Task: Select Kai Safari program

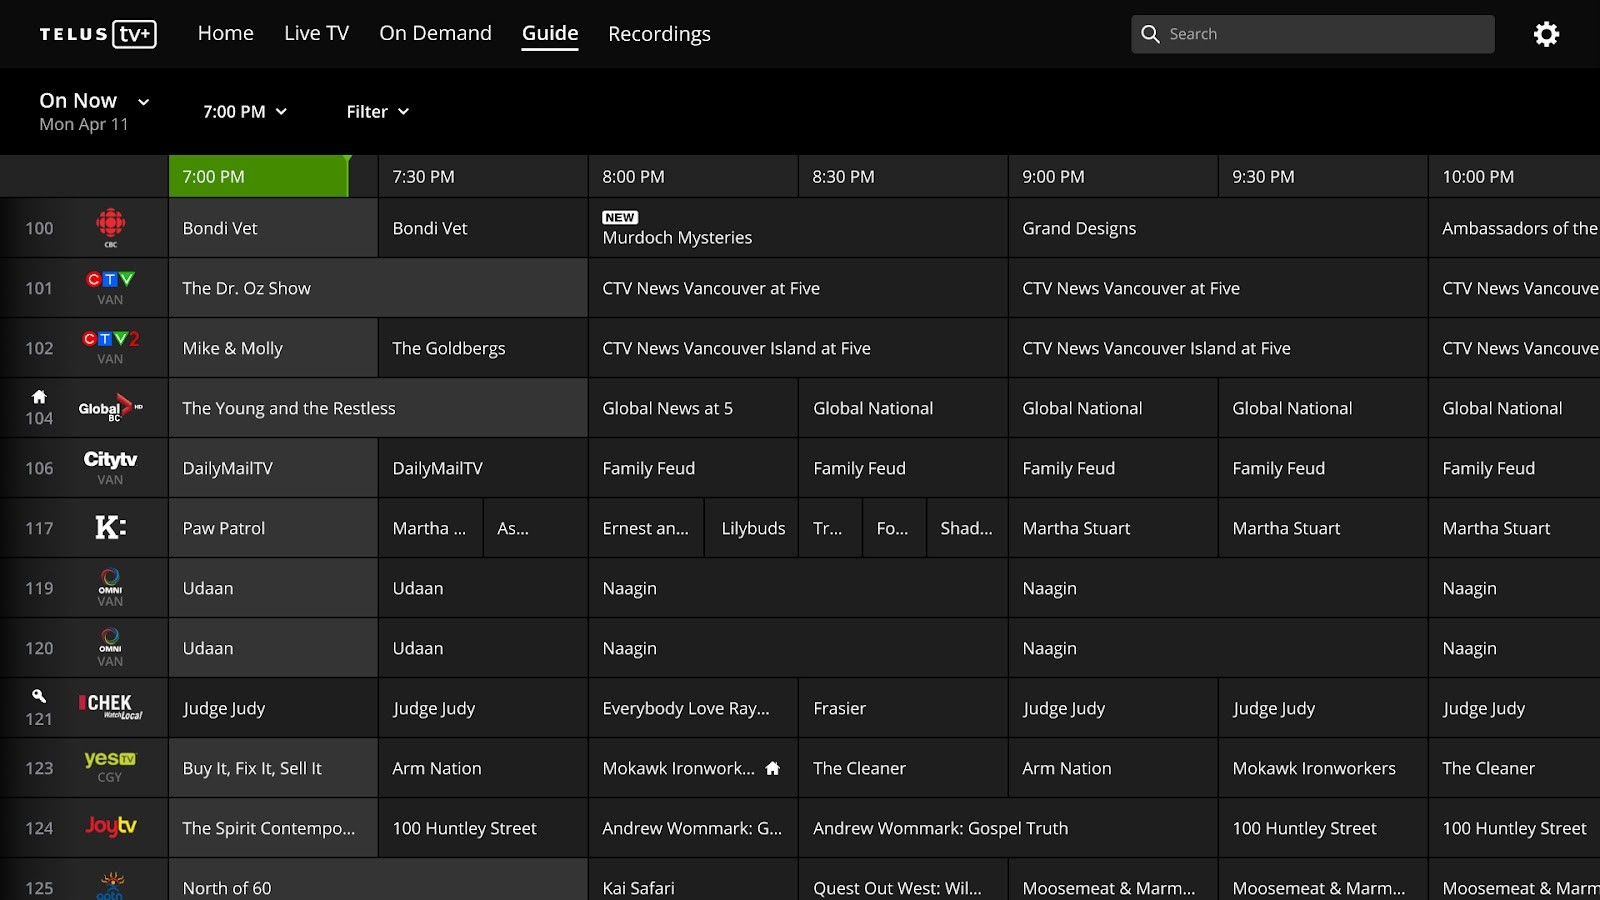Action: point(693,880)
